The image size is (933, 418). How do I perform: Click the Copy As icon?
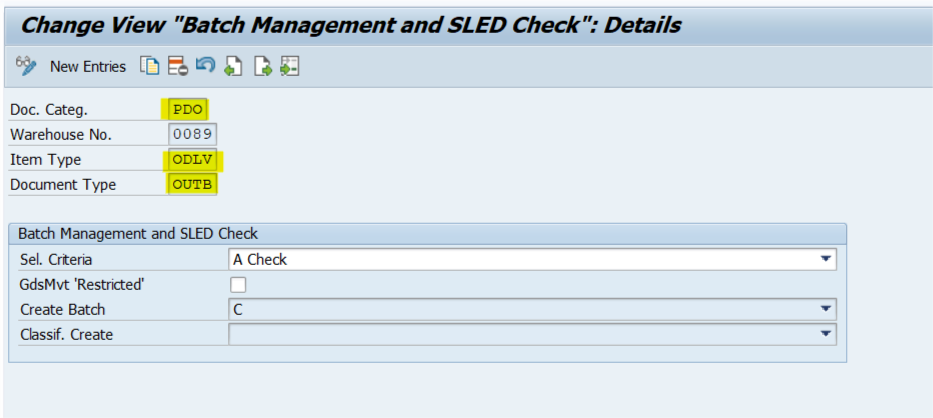[150, 66]
